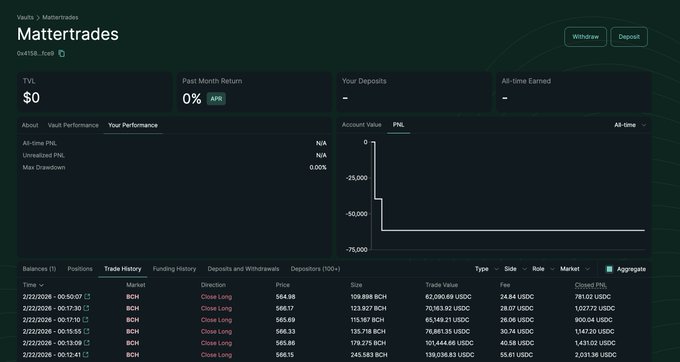Screen dimensions: 680x362
Task: Click the Direction column header
Action: (x=213, y=285)
